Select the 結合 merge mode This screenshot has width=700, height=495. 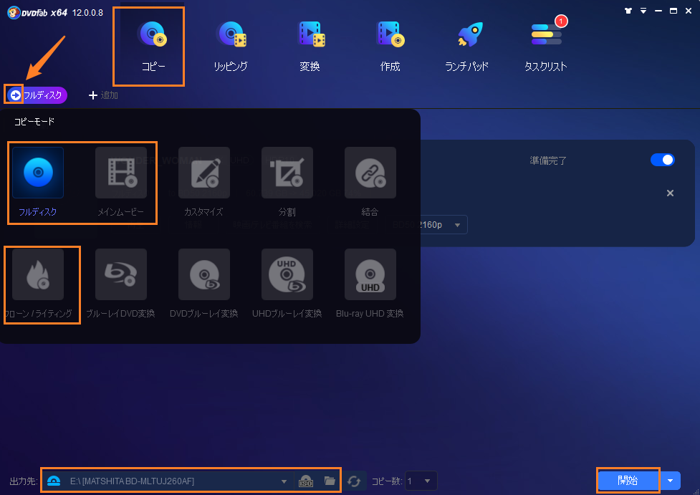pyautogui.click(x=370, y=172)
